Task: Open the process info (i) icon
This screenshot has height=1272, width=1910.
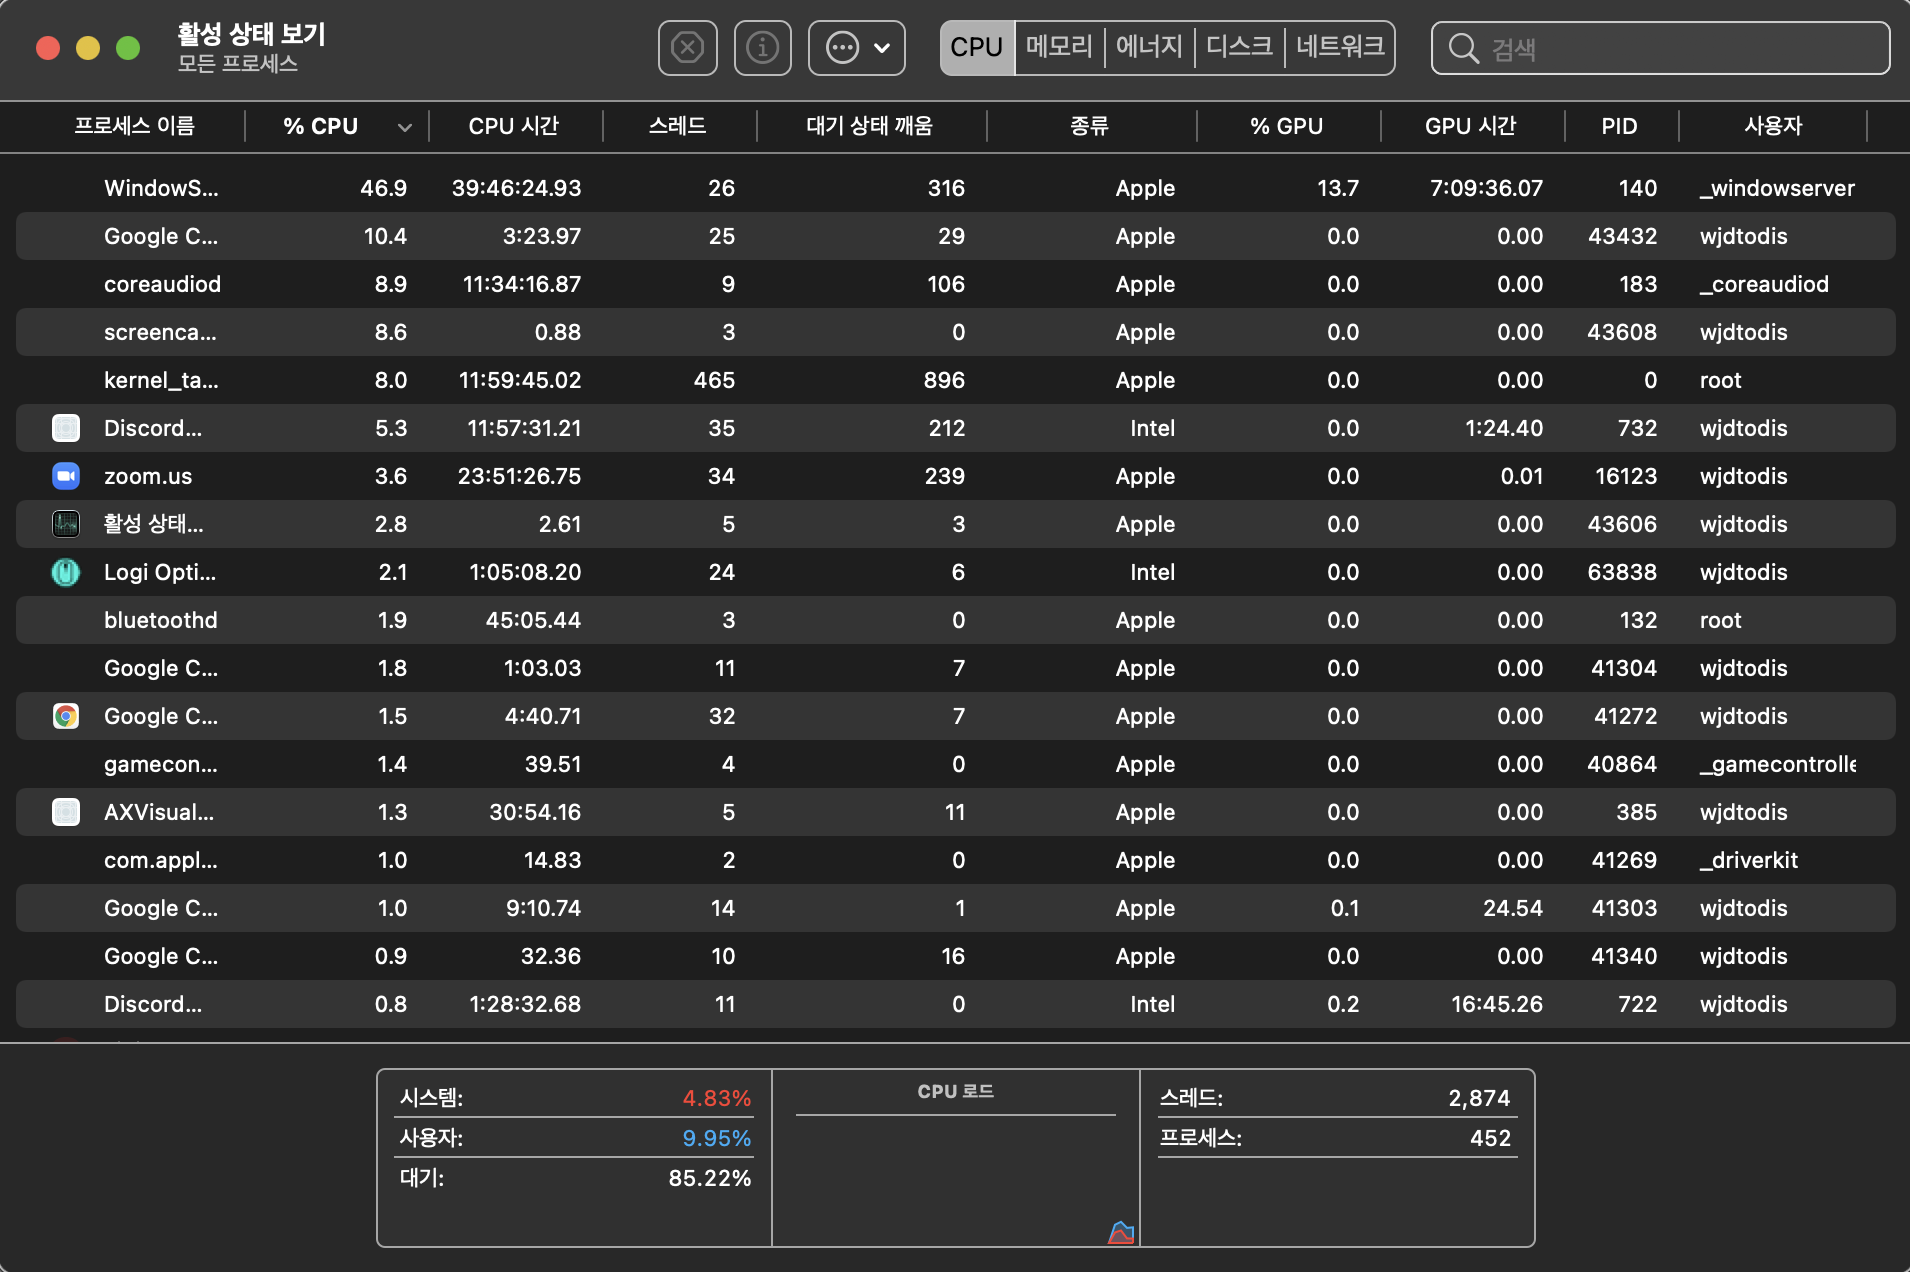Action: point(762,47)
